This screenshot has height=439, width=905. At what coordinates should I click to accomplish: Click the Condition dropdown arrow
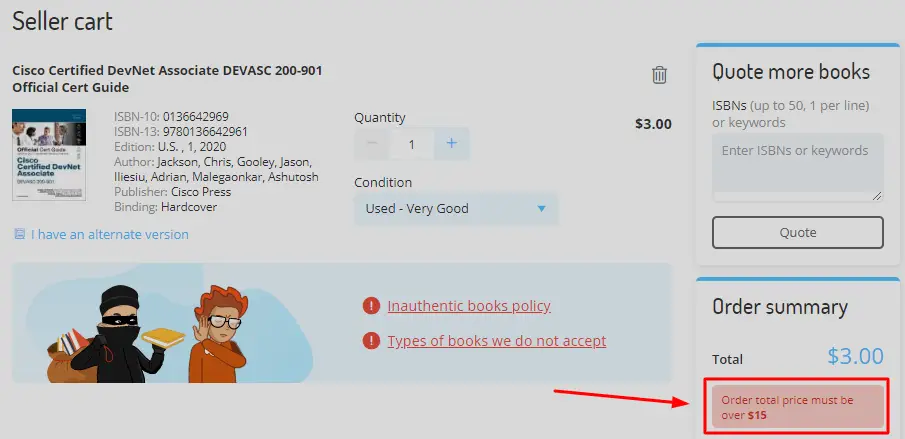(x=541, y=209)
